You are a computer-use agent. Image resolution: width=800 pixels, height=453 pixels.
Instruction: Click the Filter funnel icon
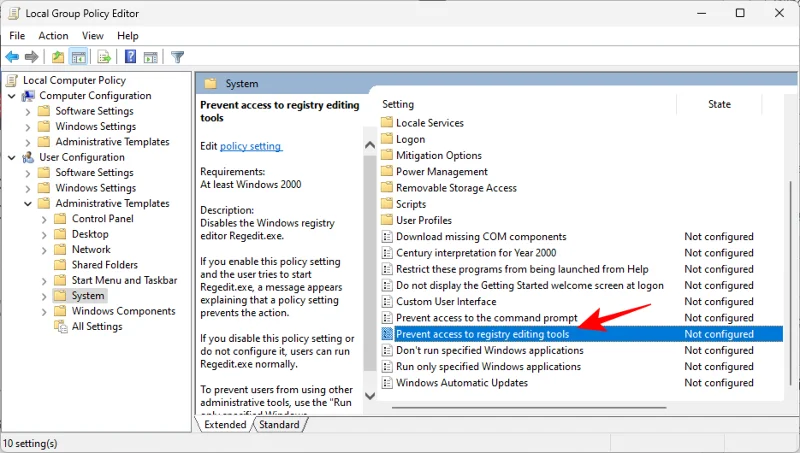[177, 57]
